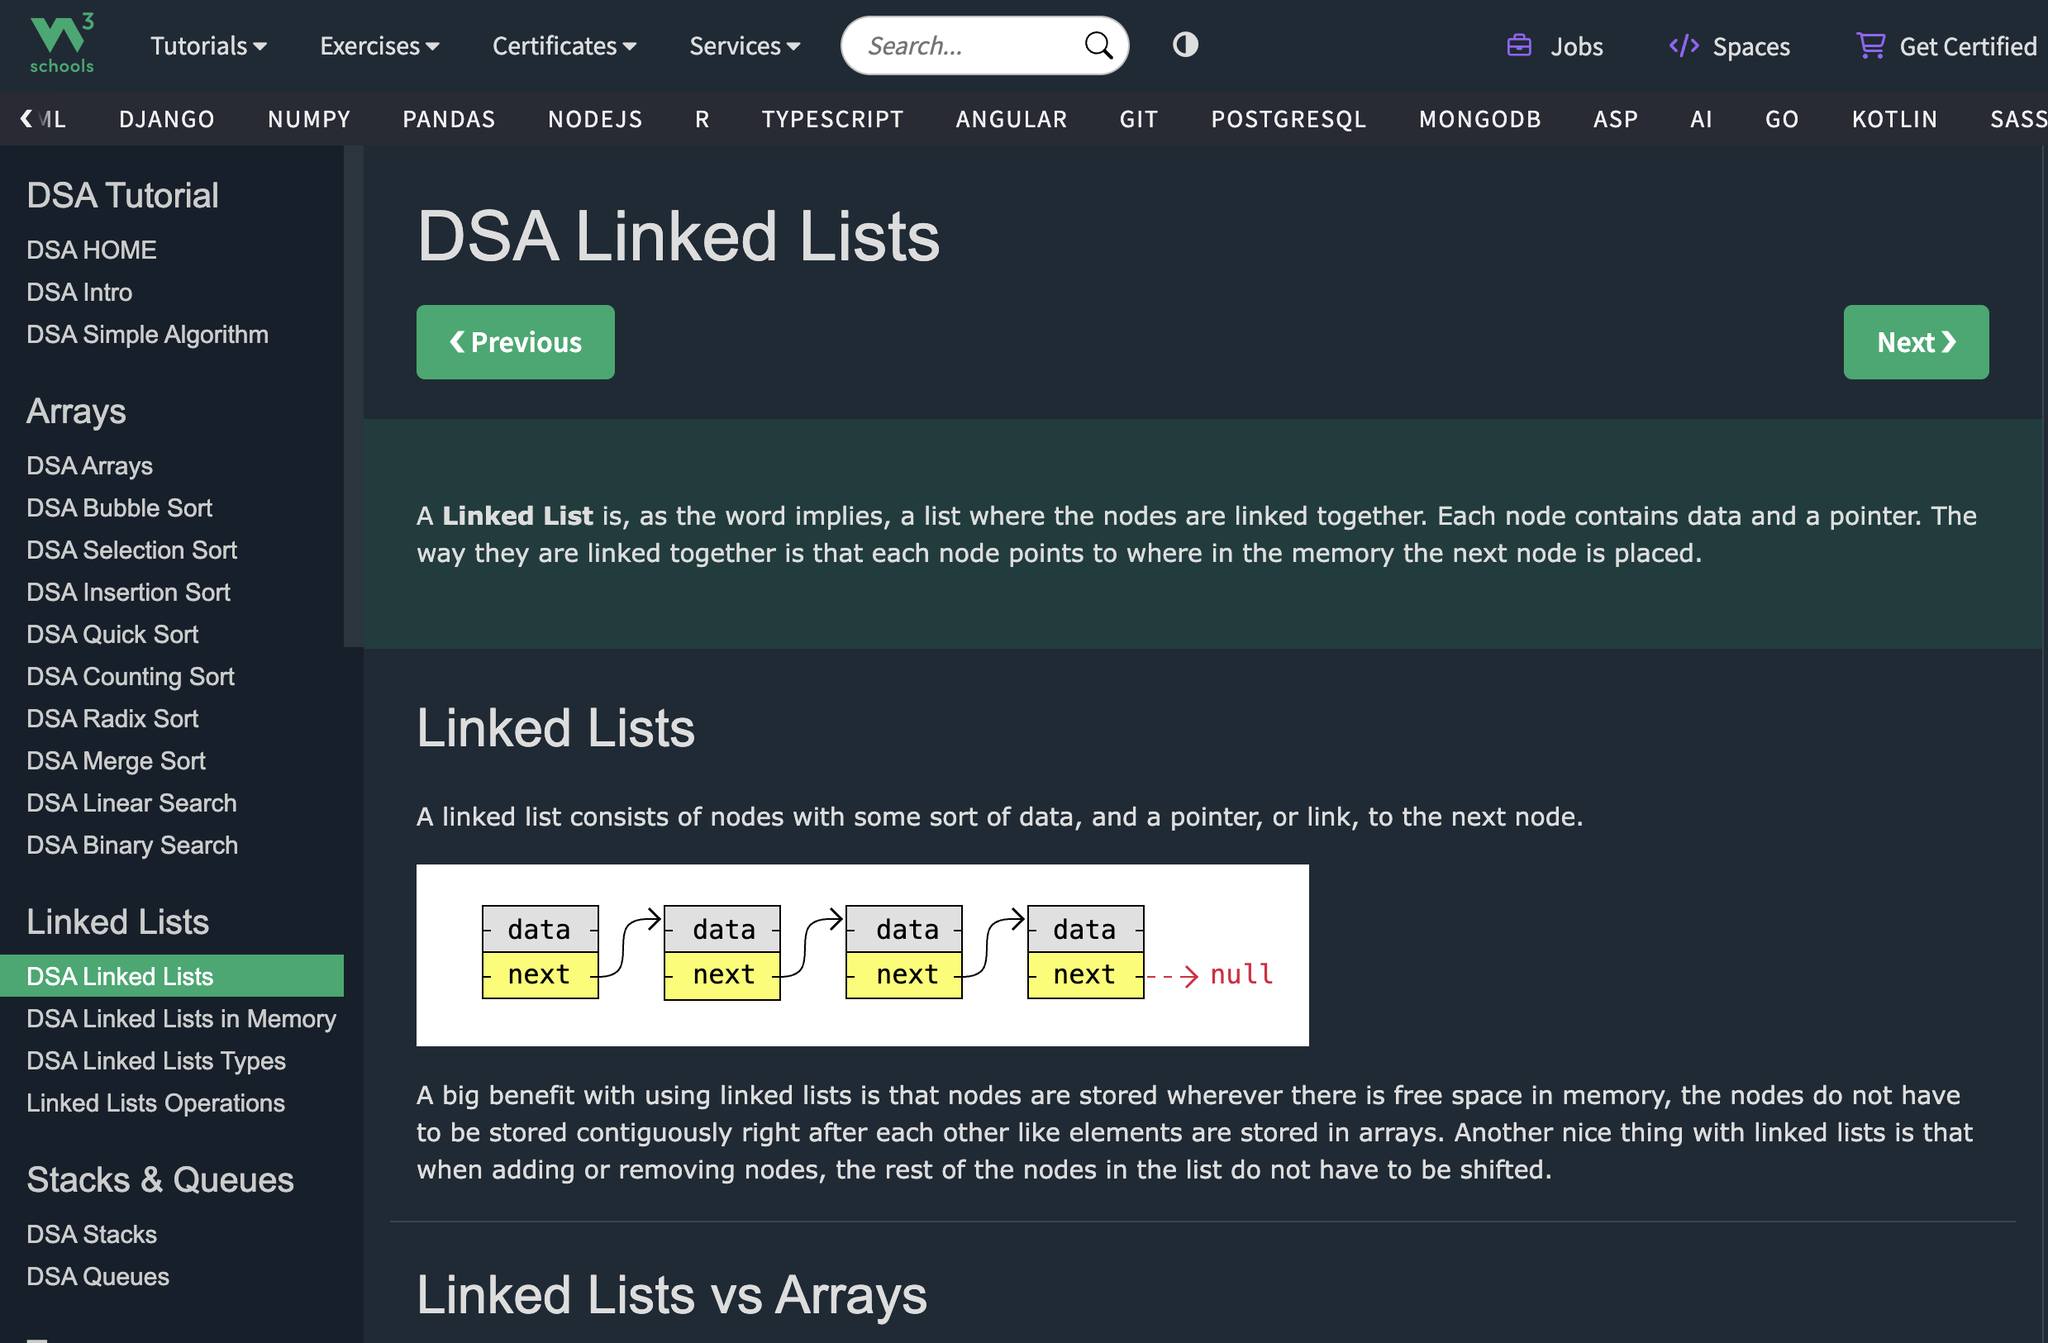Open DSA Arrays in sidebar
Image resolution: width=2048 pixels, height=1343 pixels.
pos(90,466)
